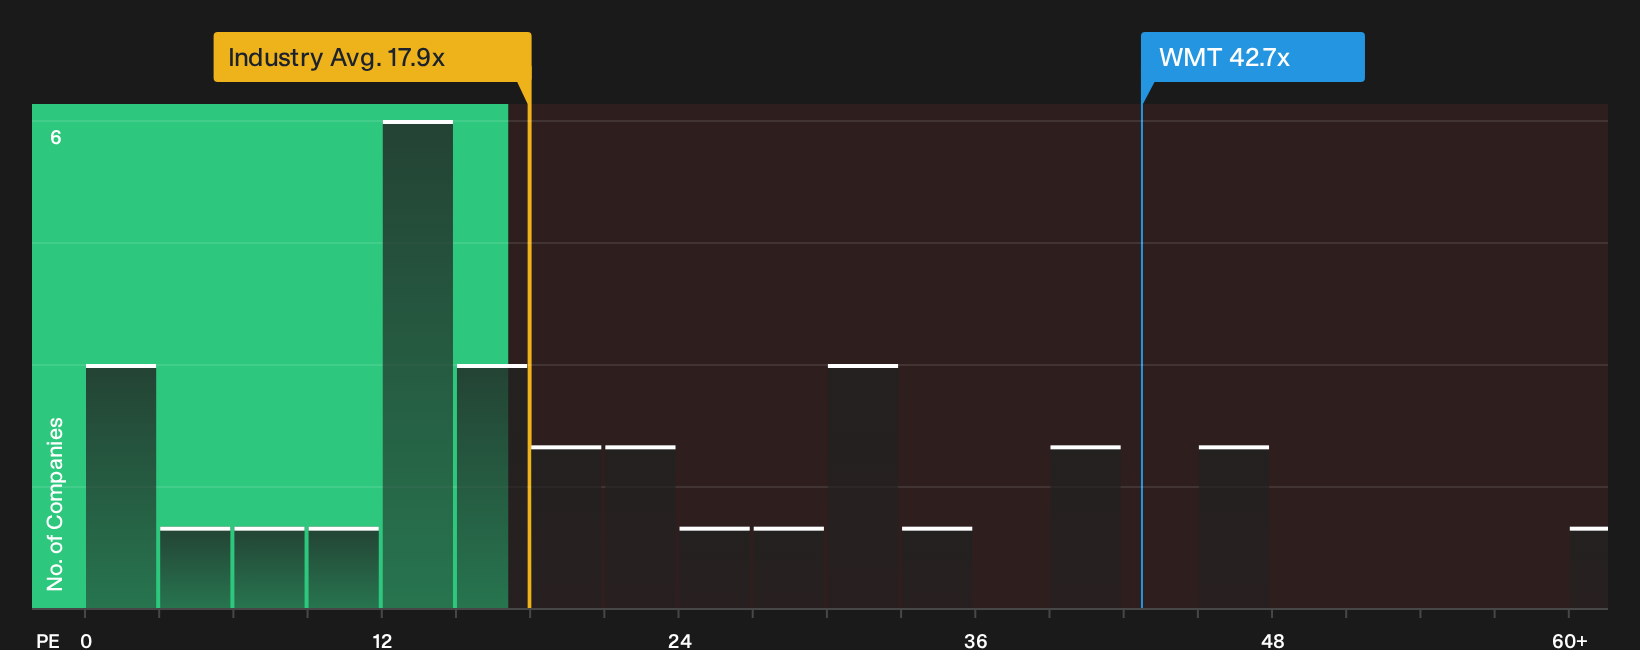Click the bar for the PE 18–21 bin
1640x650 pixels.
[x=566, y=527]
